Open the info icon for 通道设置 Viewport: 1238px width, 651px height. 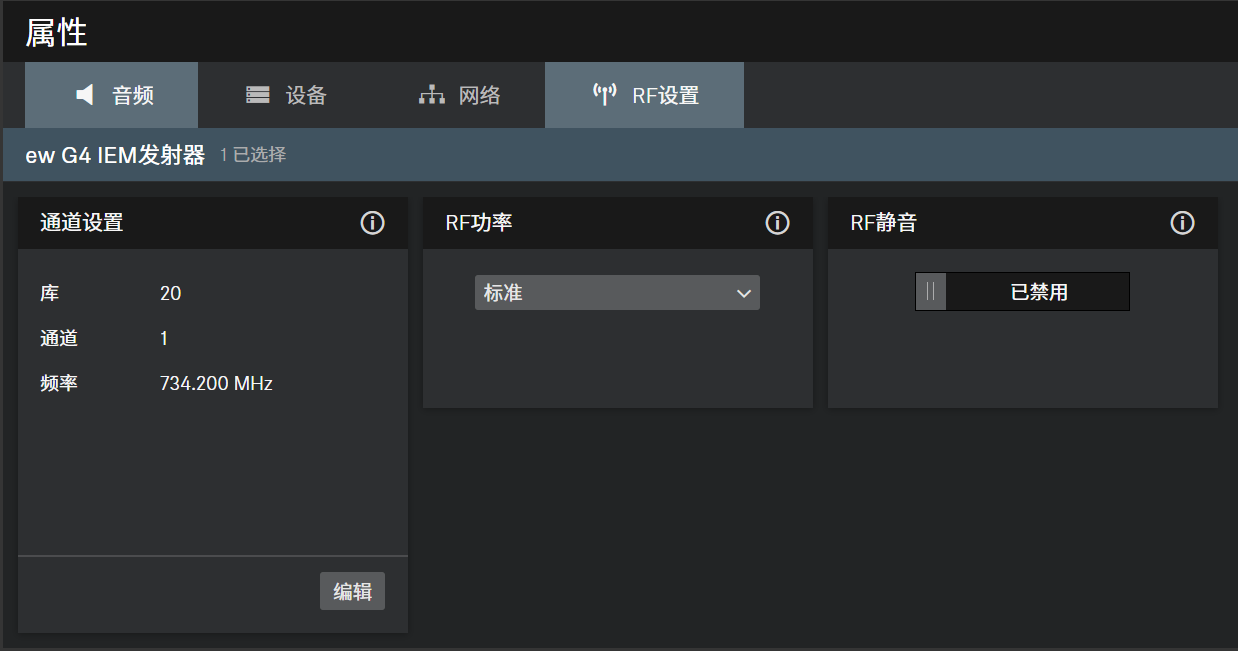point(372,223)
